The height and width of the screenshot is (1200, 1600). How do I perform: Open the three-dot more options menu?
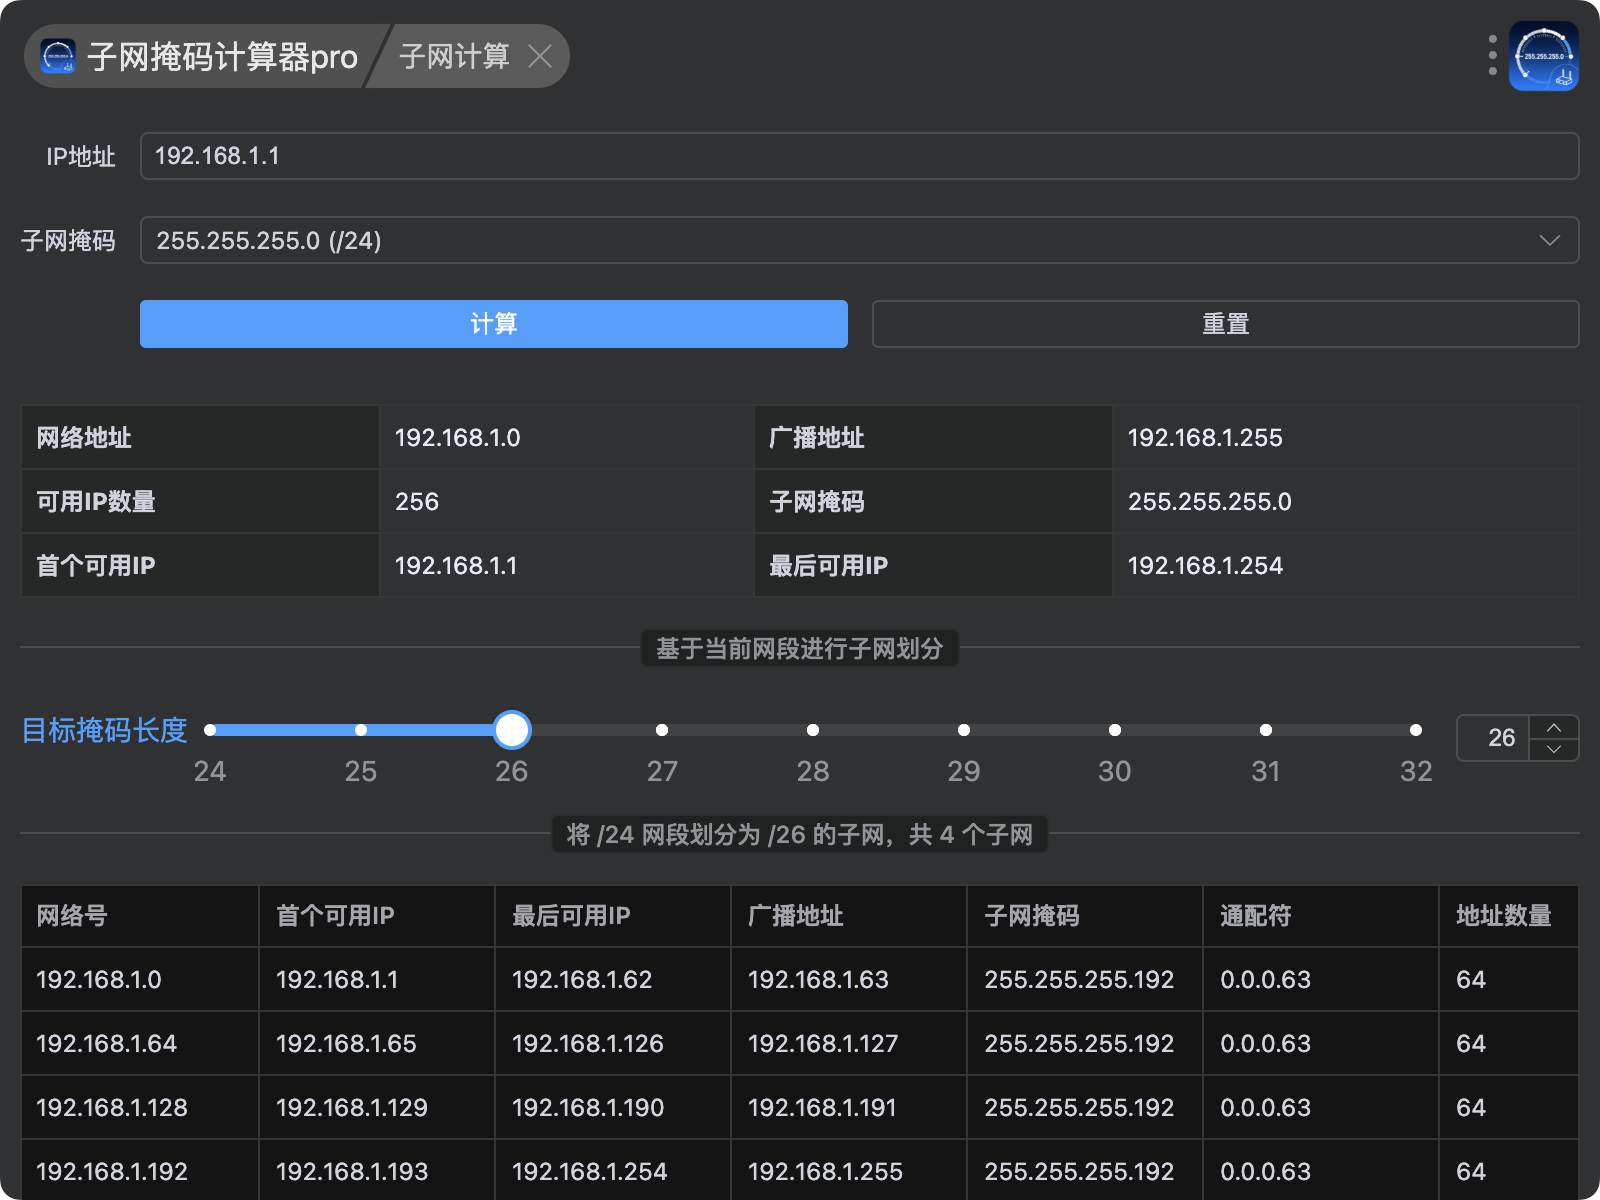point(1492,56)
